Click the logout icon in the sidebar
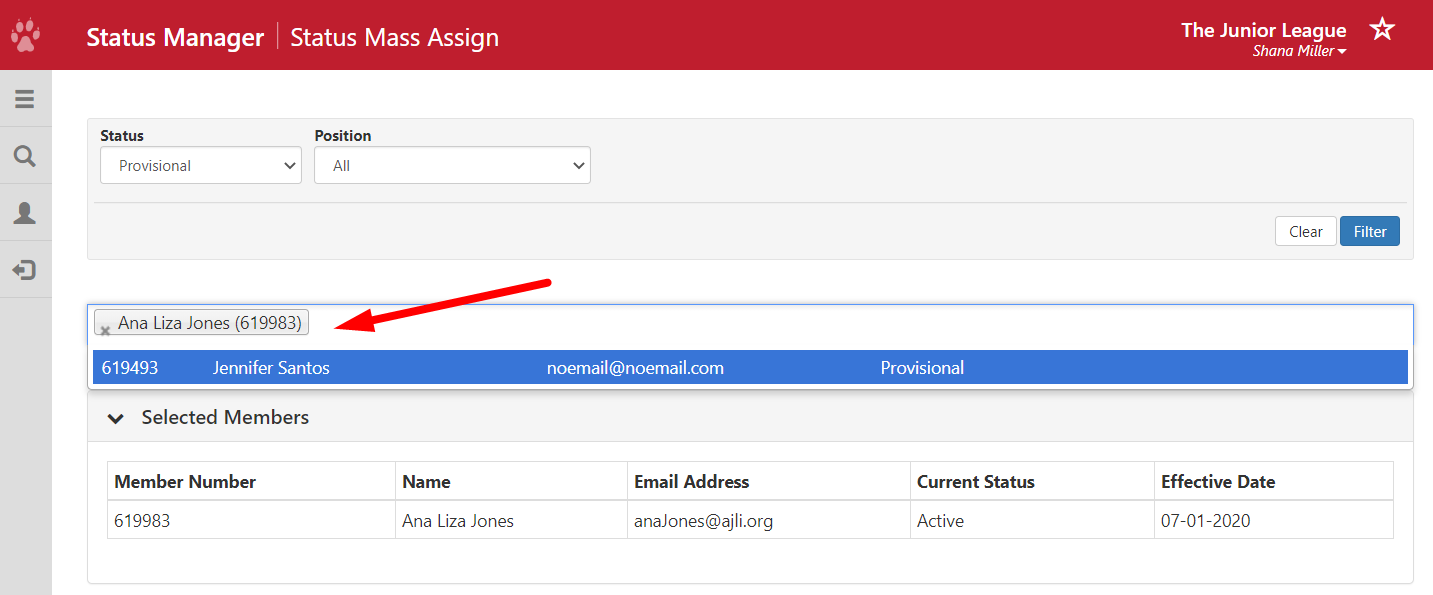The height and width of the screenshot is (595, 1433). 25,270
